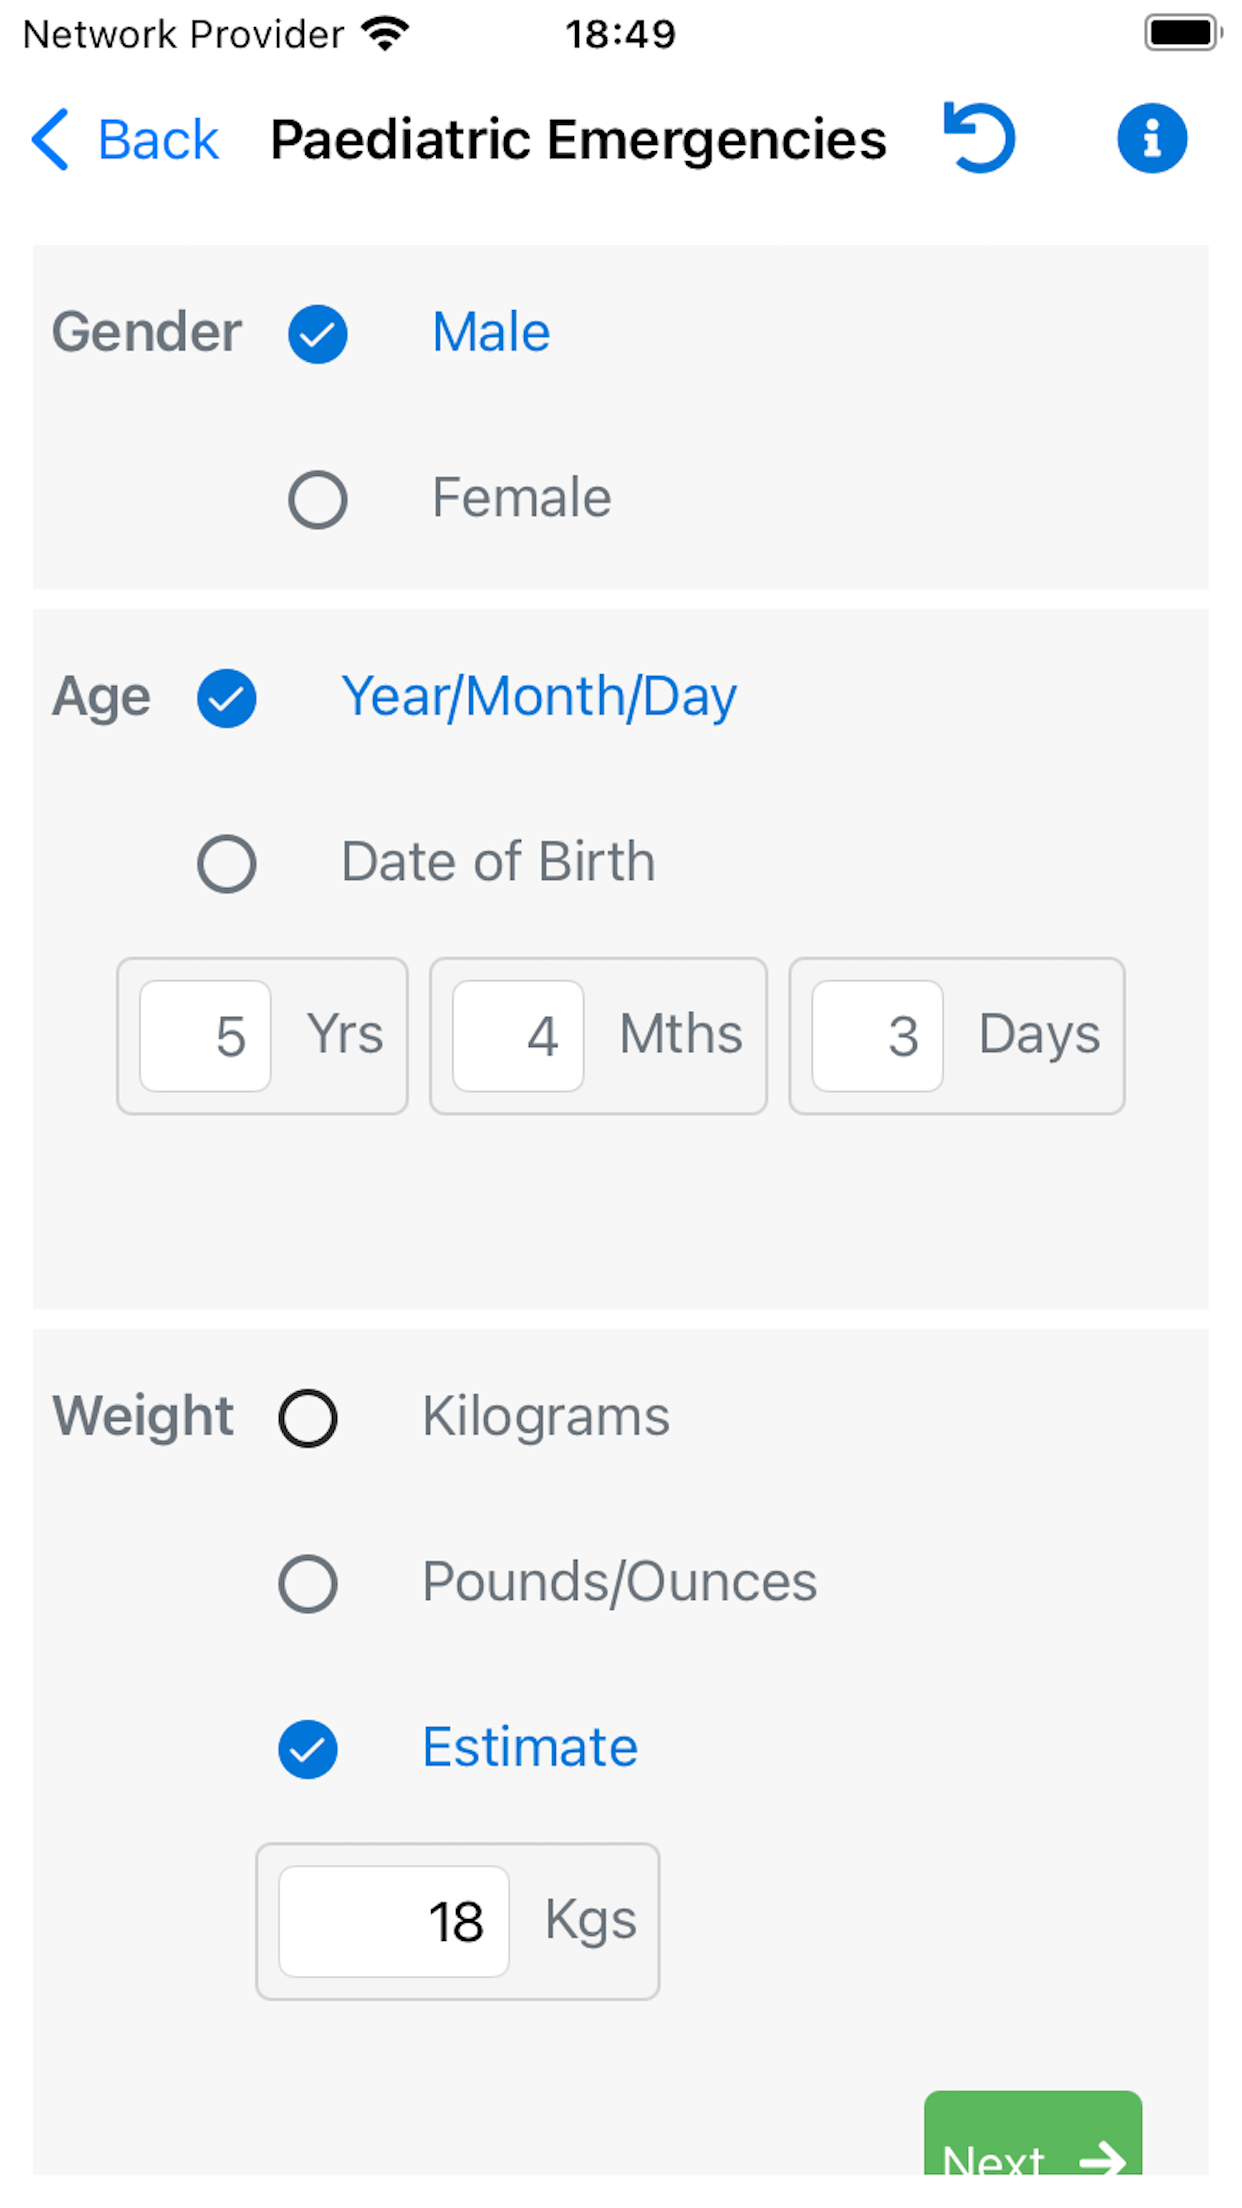Screen dimensions: 1242x2208
Task: Check the Wi-Fi status icon
Action: 386,34
